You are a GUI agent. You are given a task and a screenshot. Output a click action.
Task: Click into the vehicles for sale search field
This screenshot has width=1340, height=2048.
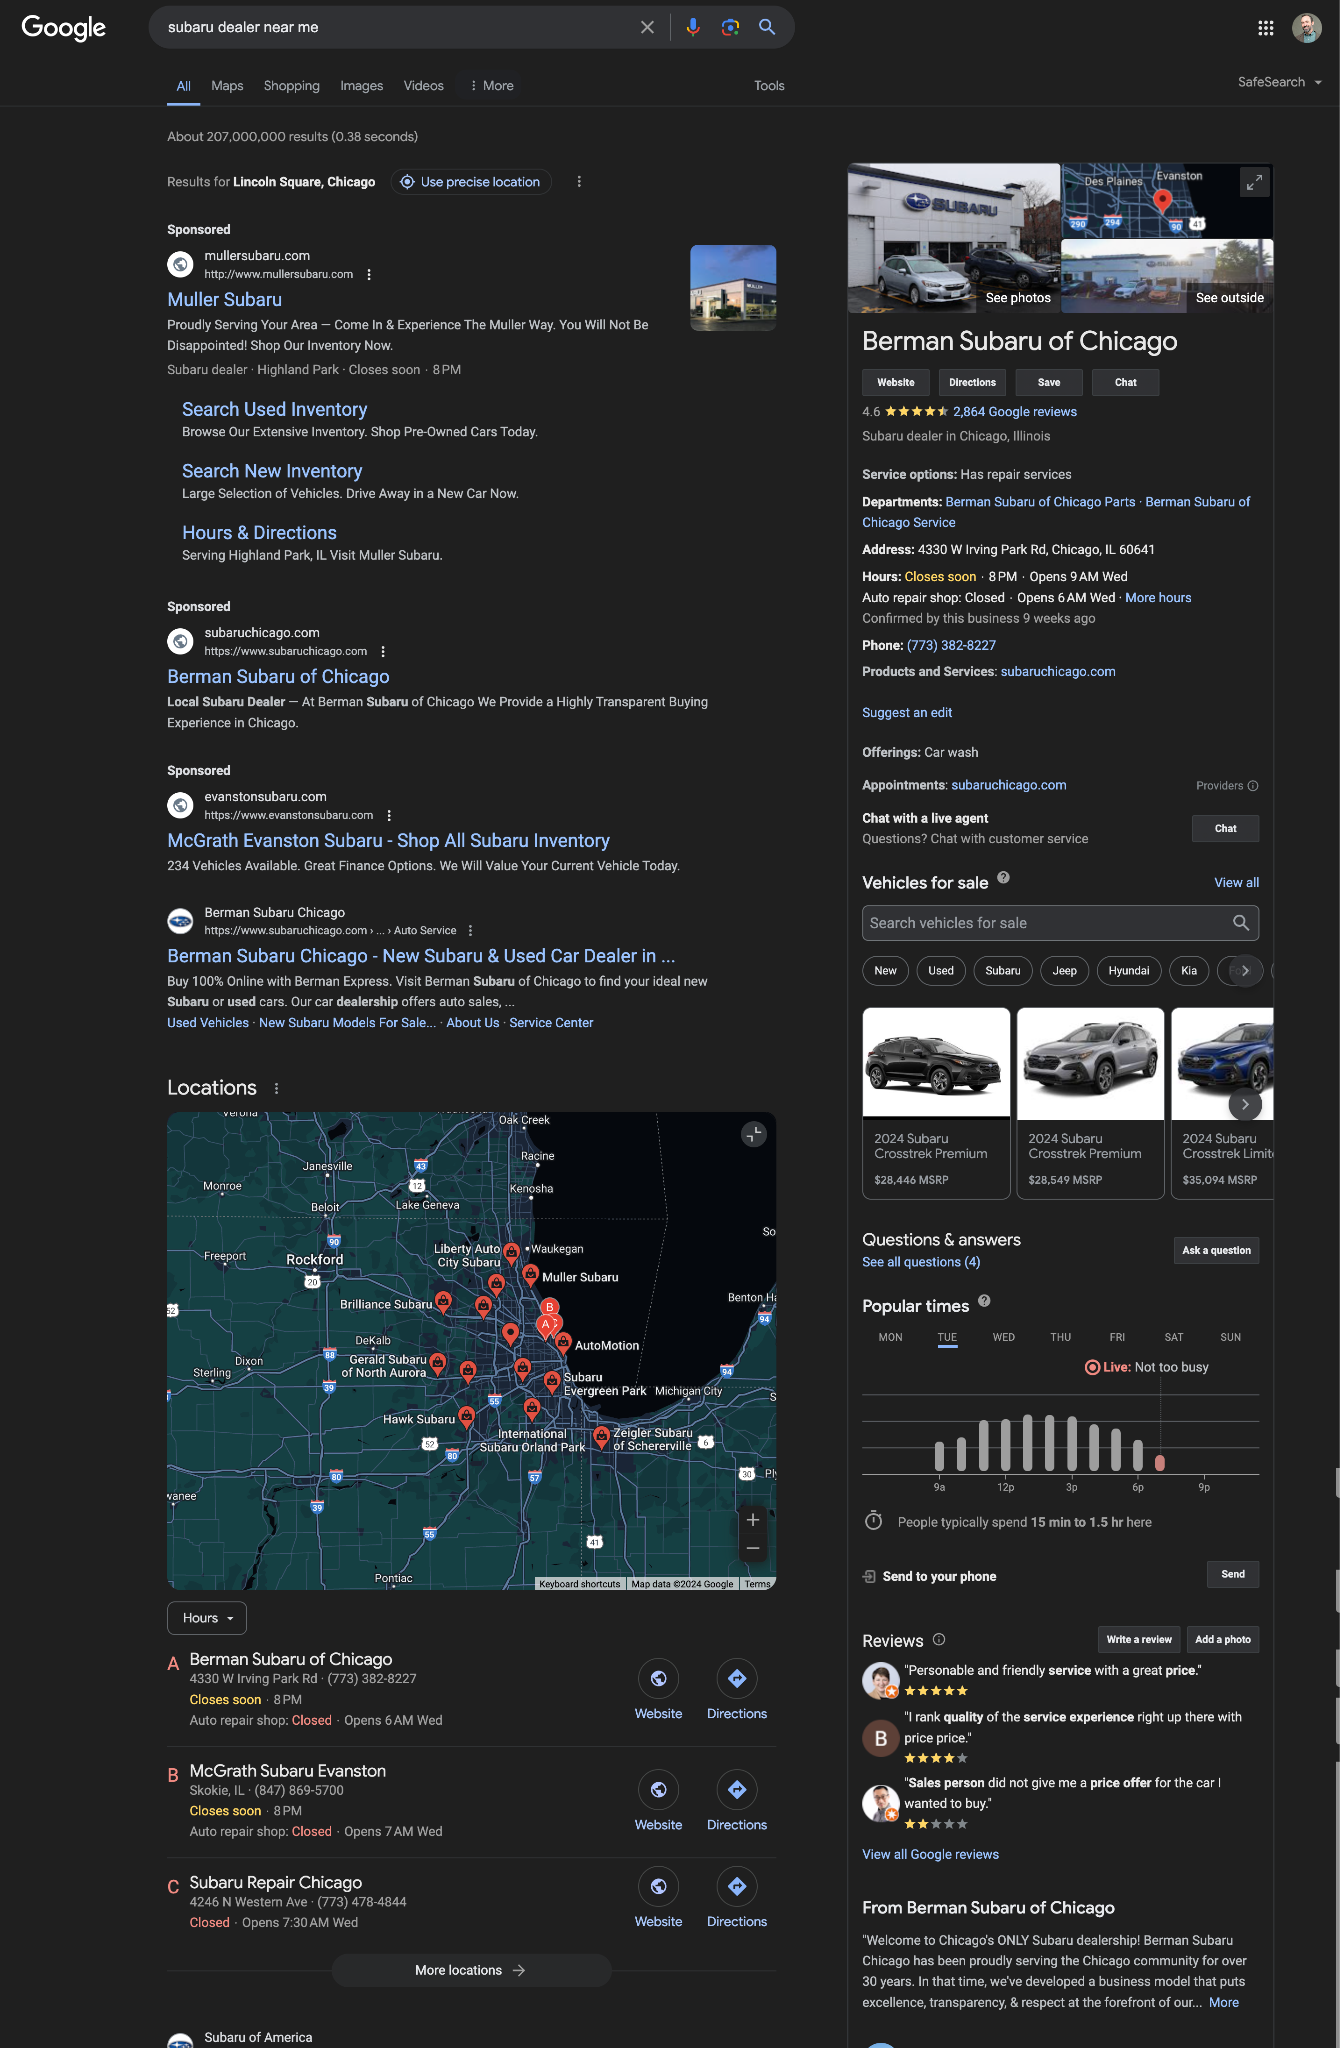click(x=1060, y=923)
